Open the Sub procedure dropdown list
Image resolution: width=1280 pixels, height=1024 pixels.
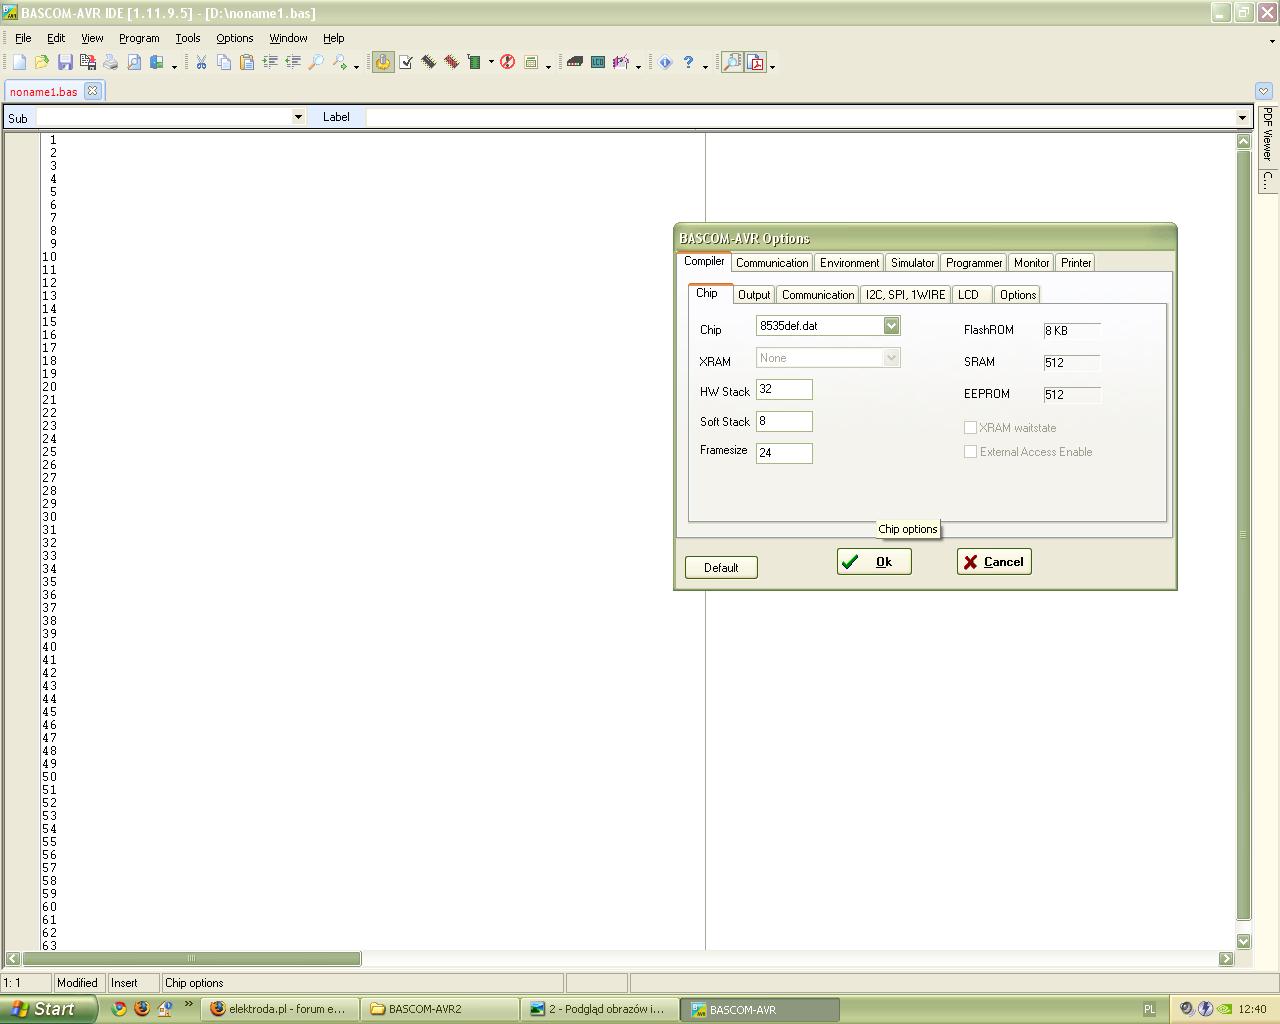297,117
